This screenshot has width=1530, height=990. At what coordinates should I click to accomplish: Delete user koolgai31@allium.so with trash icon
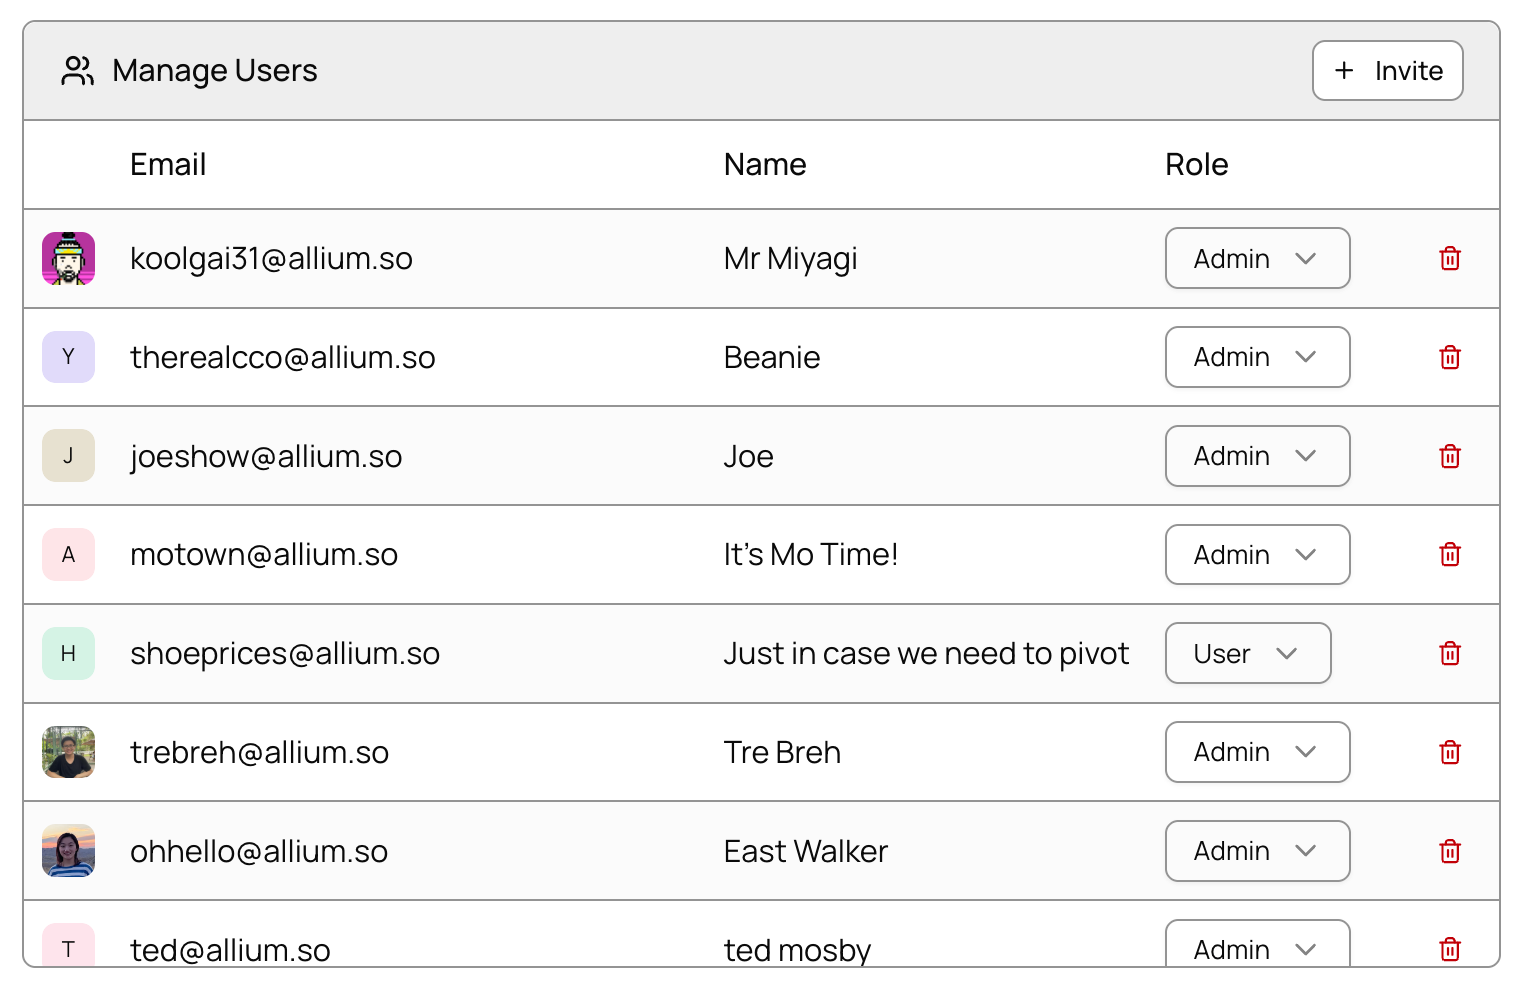1449,259
